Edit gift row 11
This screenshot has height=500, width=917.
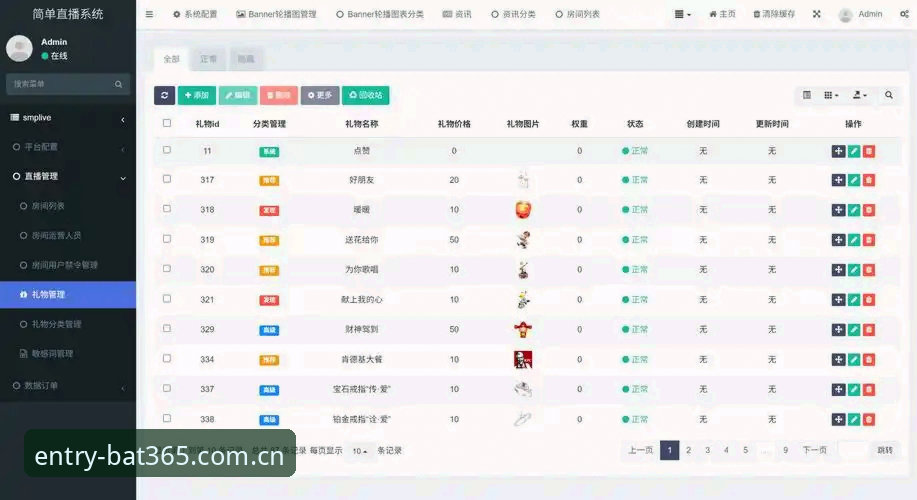click(854, 151)
